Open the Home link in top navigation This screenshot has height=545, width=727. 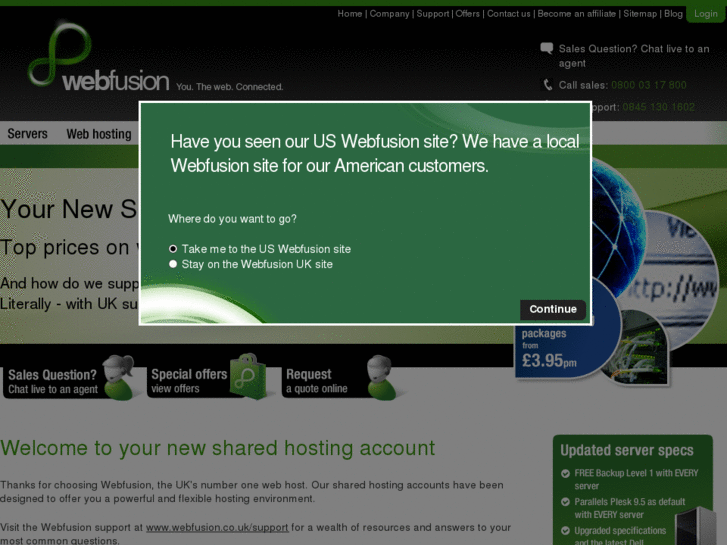click(x=350, y=14)
